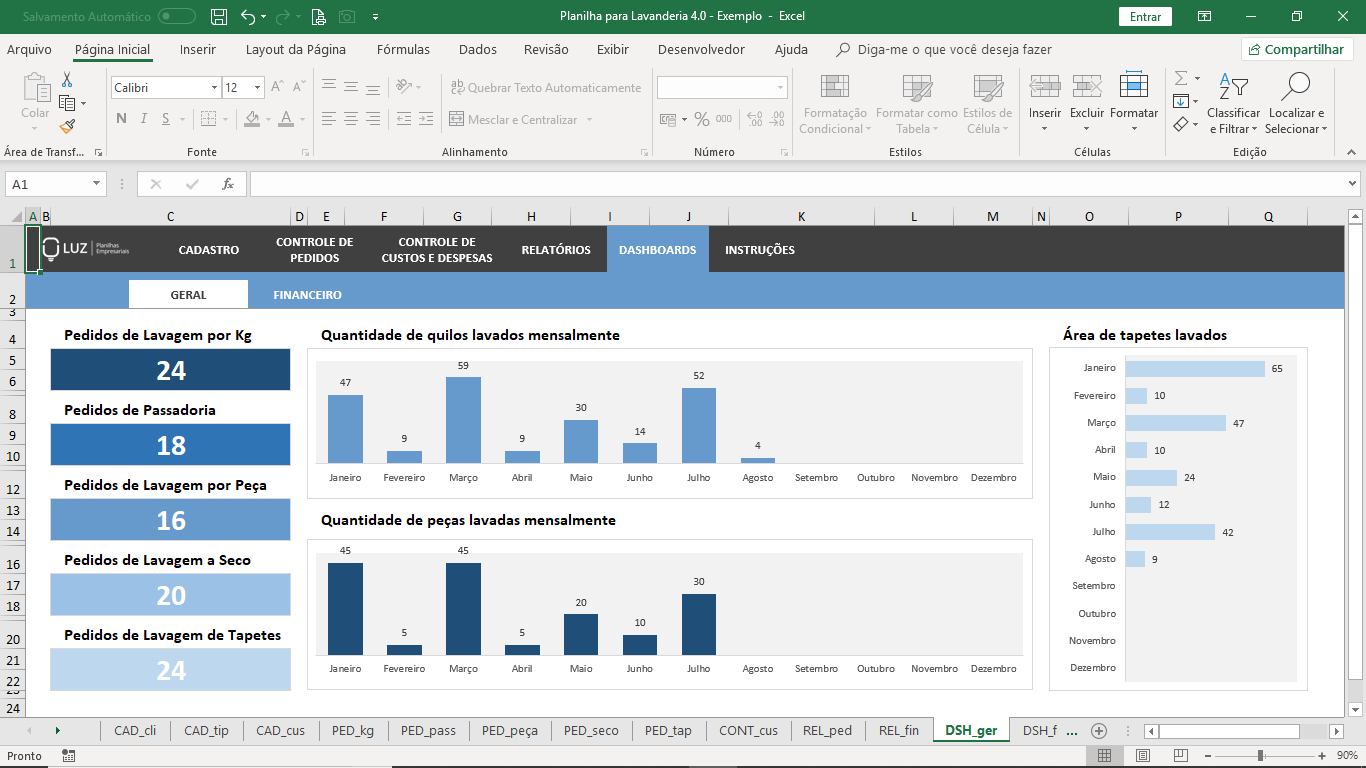Viewport: 1366px width, 768px height.
Task: Click the Normal view icon in status bar
Action: click(x=1104, y=756)
